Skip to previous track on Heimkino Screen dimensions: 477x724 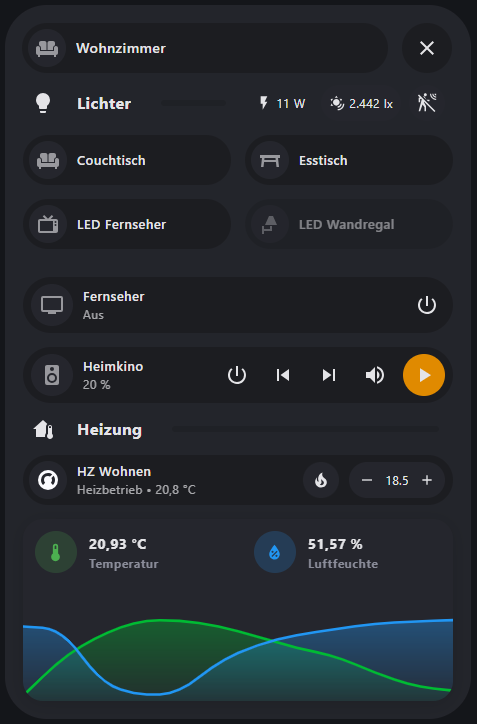(283, 375)
